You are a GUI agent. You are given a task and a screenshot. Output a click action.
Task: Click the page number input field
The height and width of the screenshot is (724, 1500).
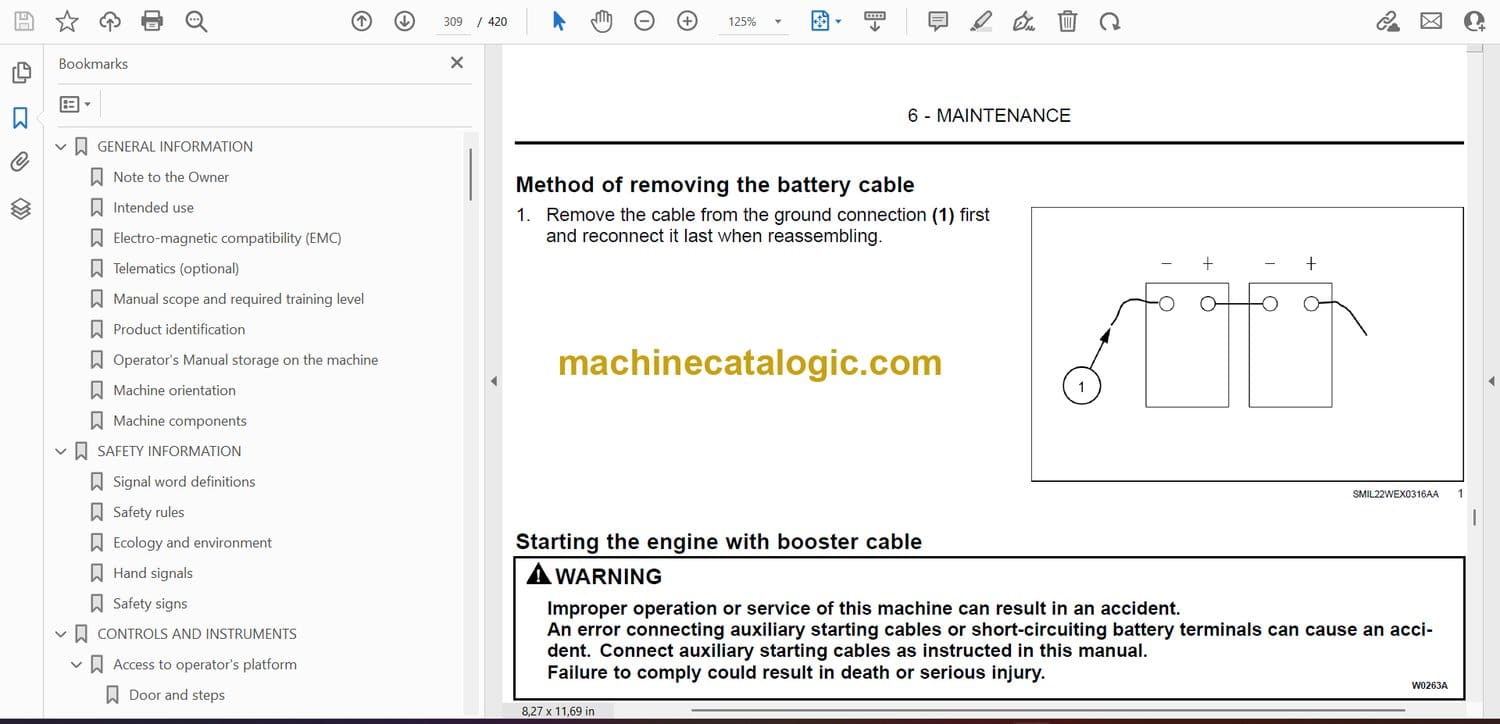[453, 21]
